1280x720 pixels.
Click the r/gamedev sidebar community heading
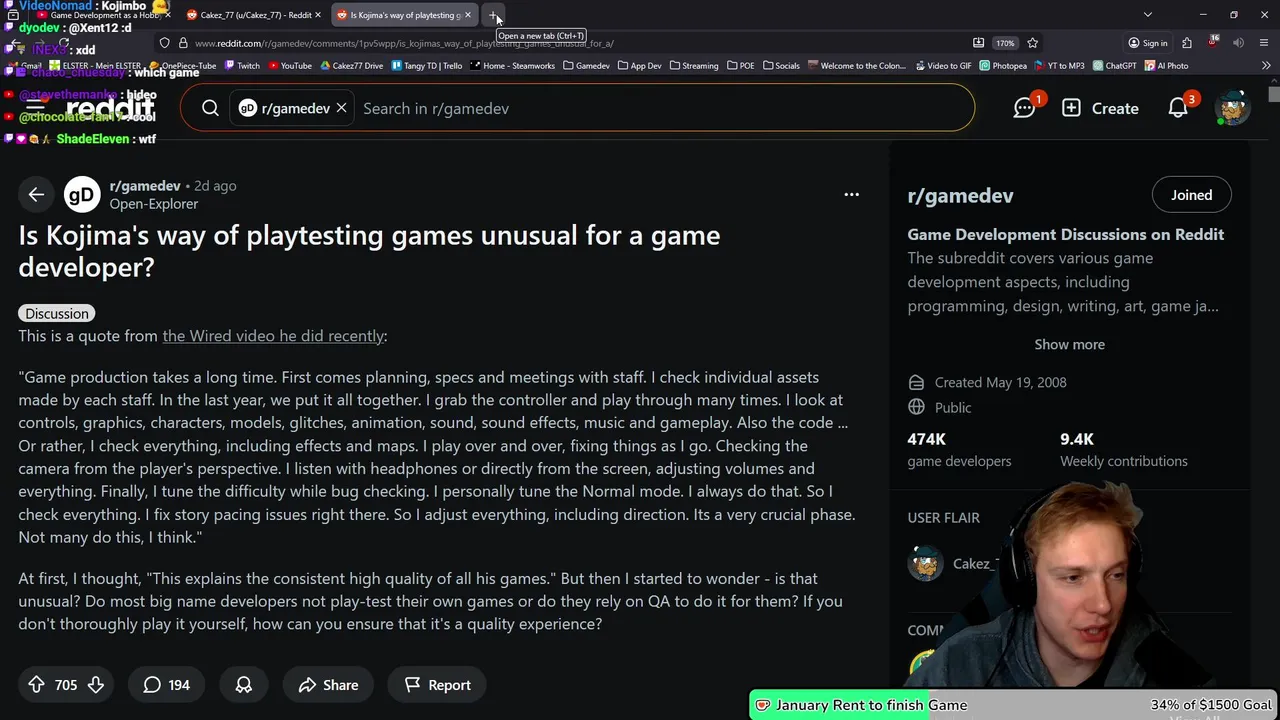point(960,196)
